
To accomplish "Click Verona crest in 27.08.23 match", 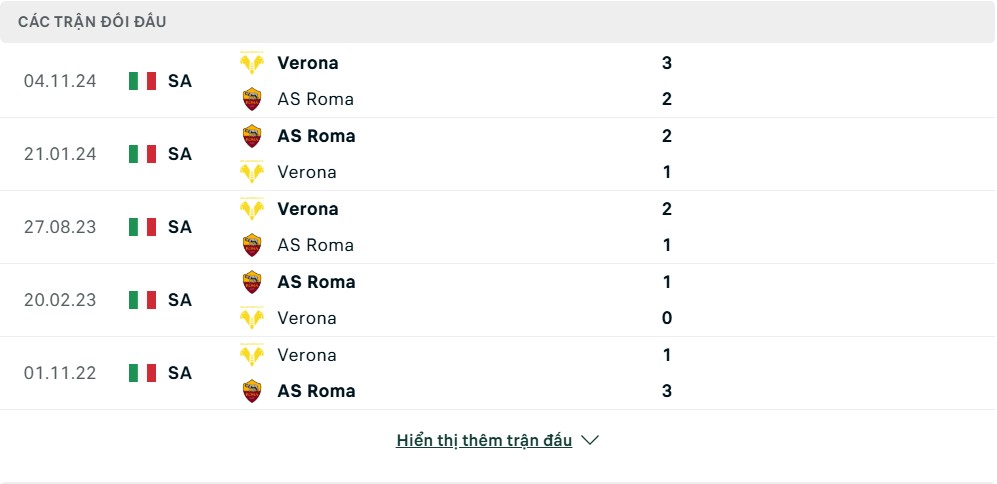I will tap(252, 209).
